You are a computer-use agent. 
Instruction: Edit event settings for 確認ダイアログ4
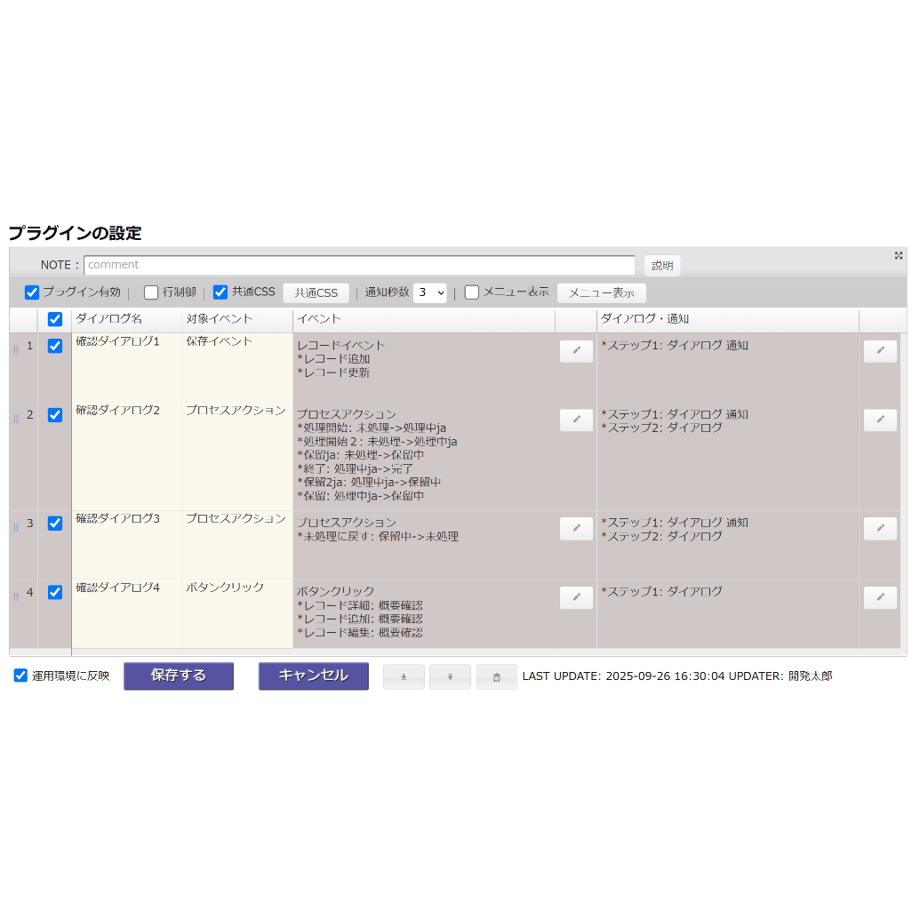(x=576, y=597)
